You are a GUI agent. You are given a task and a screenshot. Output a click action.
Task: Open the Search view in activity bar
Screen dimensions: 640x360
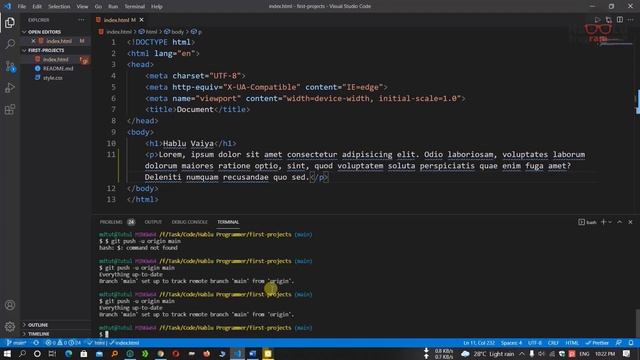tap(10, 44)
